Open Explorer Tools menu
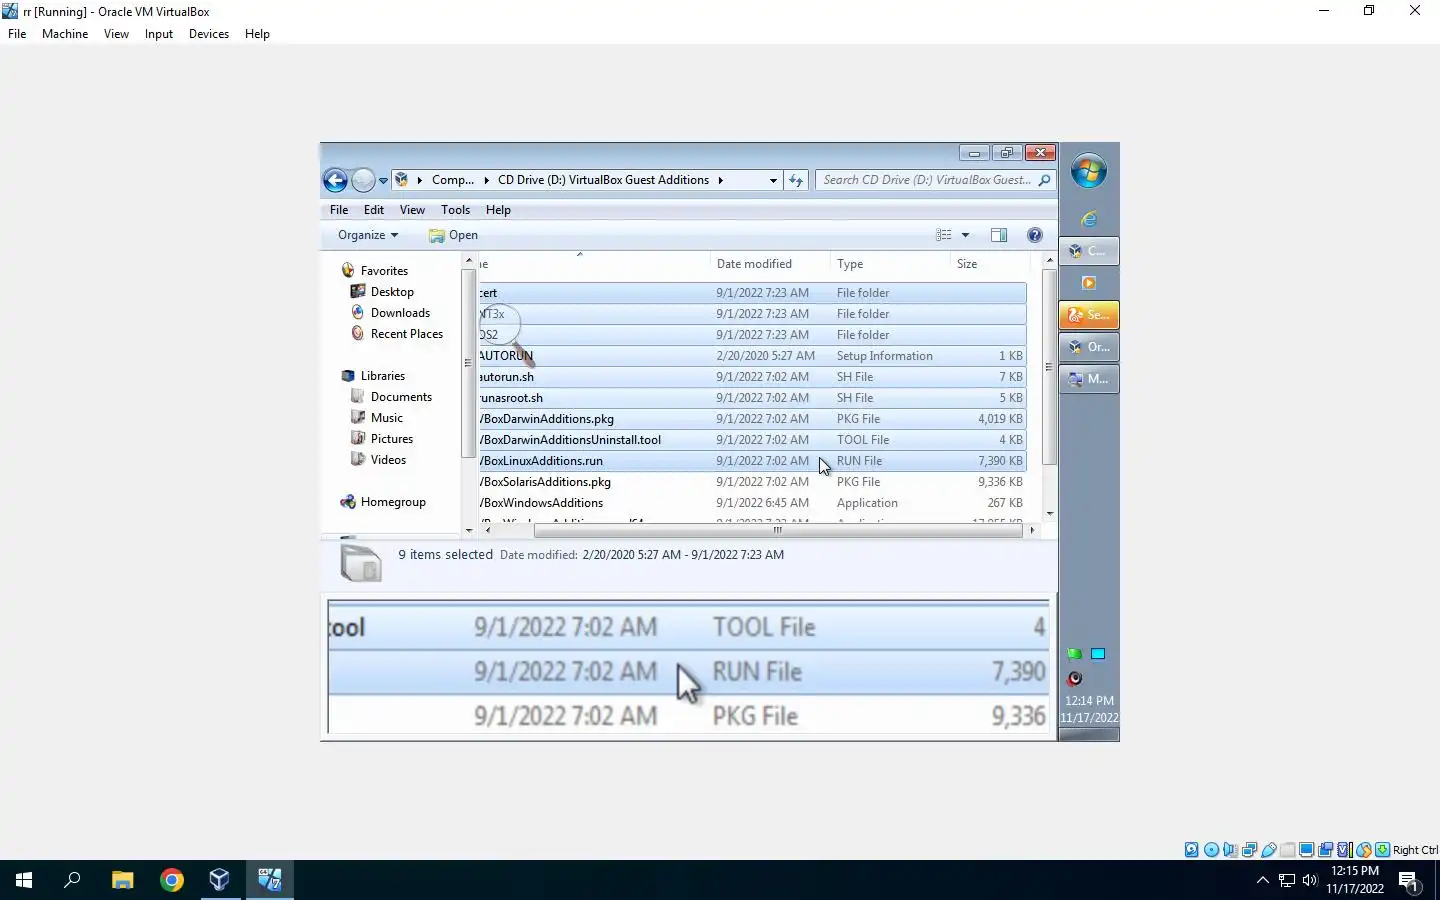The width and height of the screenshot is (1440, 900). tap(455, 210)
